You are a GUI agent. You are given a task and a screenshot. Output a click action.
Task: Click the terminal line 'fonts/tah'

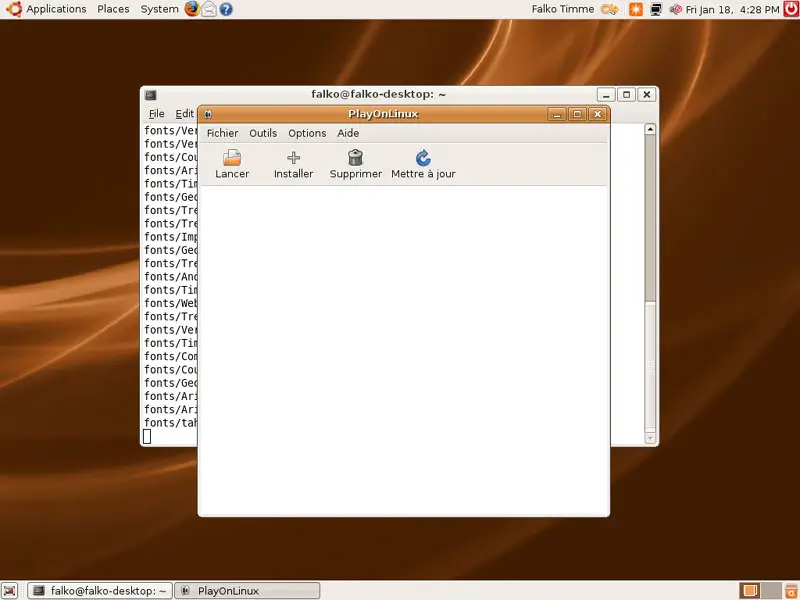coord(170,423)
